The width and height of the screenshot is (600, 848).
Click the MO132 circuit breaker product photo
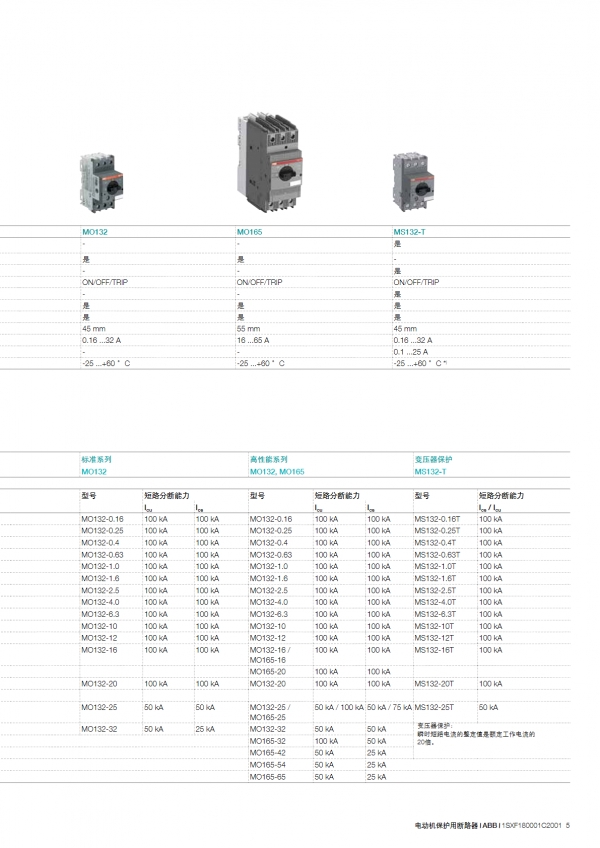click(x=102, y=182)
